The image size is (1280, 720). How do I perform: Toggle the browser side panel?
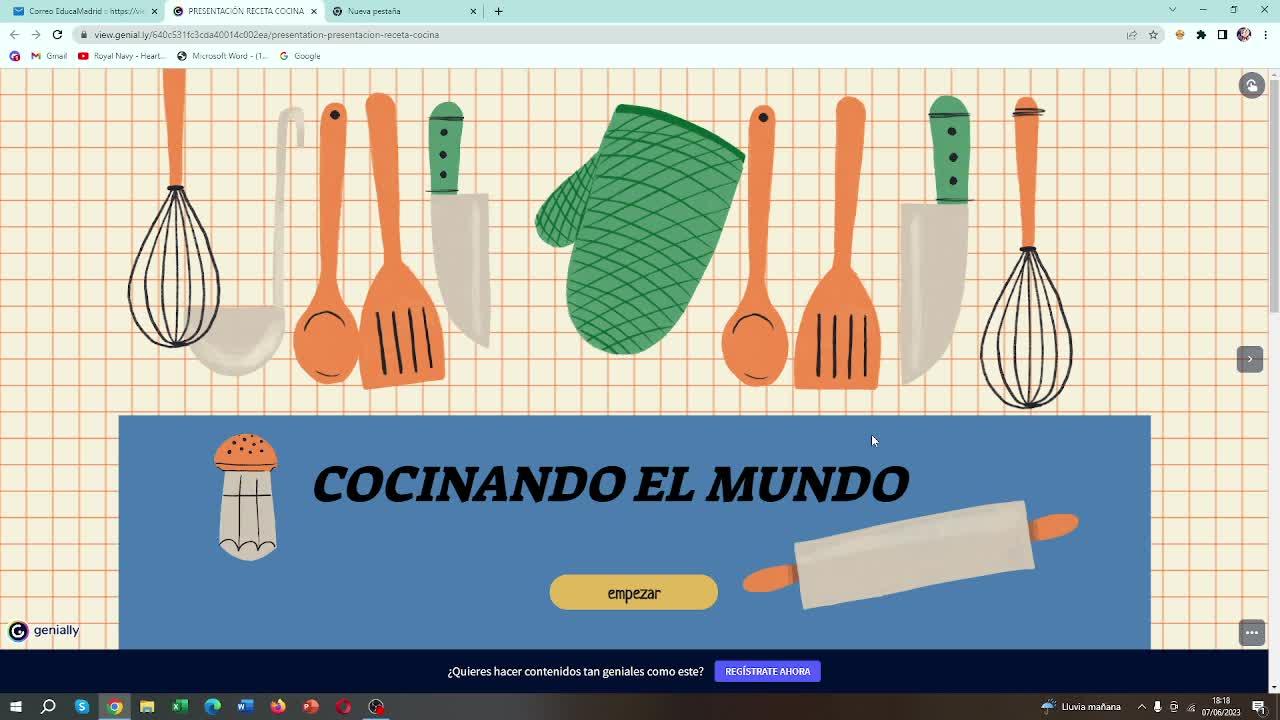coord(1222,34)
